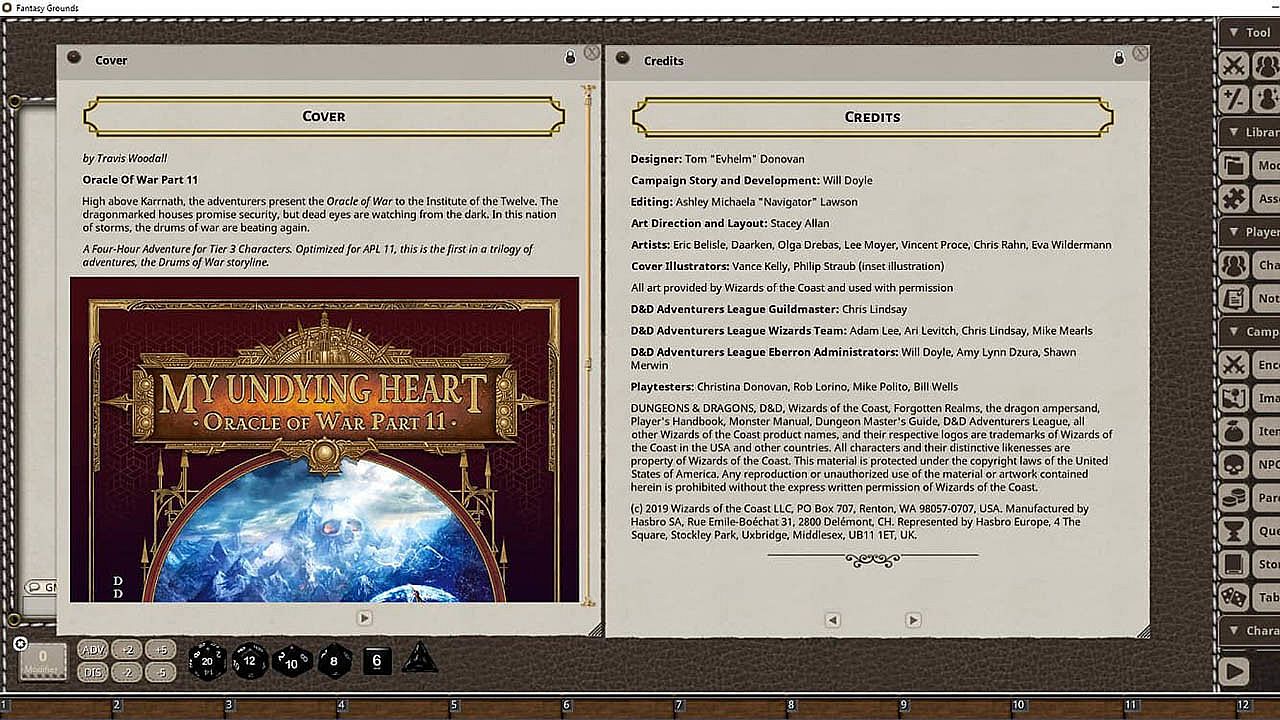
Task: Open the Notes notepad icon
Action: 1235,298
